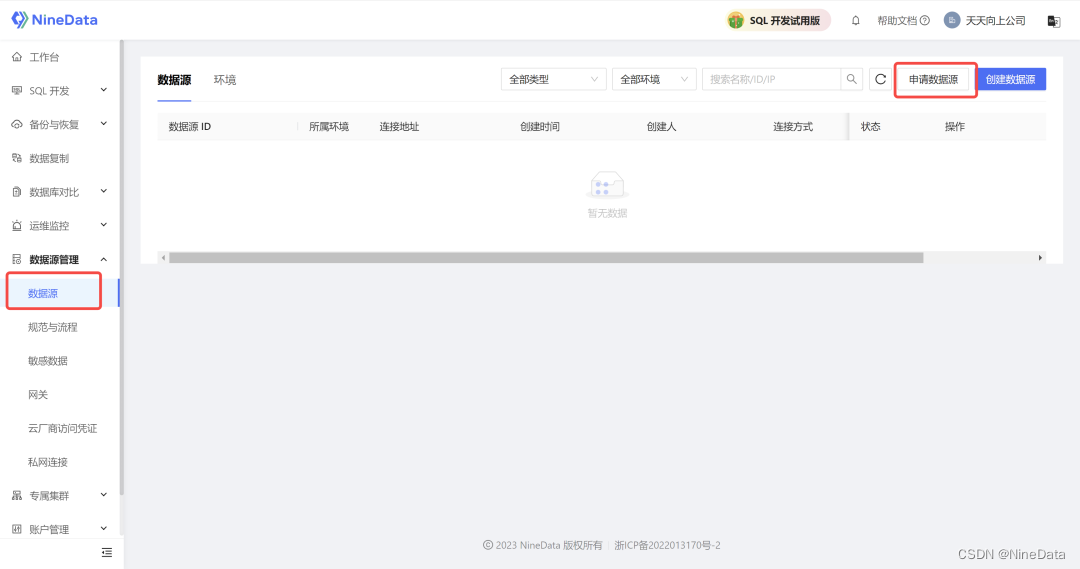The height and width of the screenshot is (569, 1080).
Task: Expand the 数据库对比 menu chevron
Action: 104,191
